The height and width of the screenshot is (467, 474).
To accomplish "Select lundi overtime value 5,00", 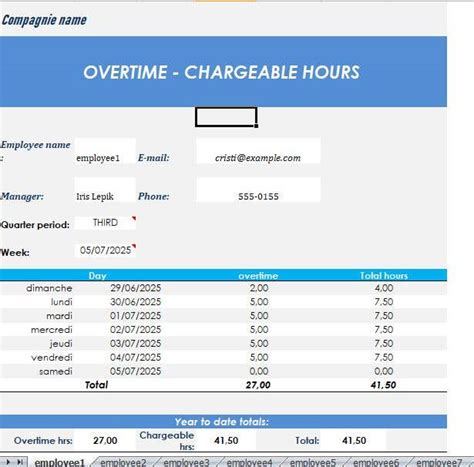I will (x=259, y=302).
